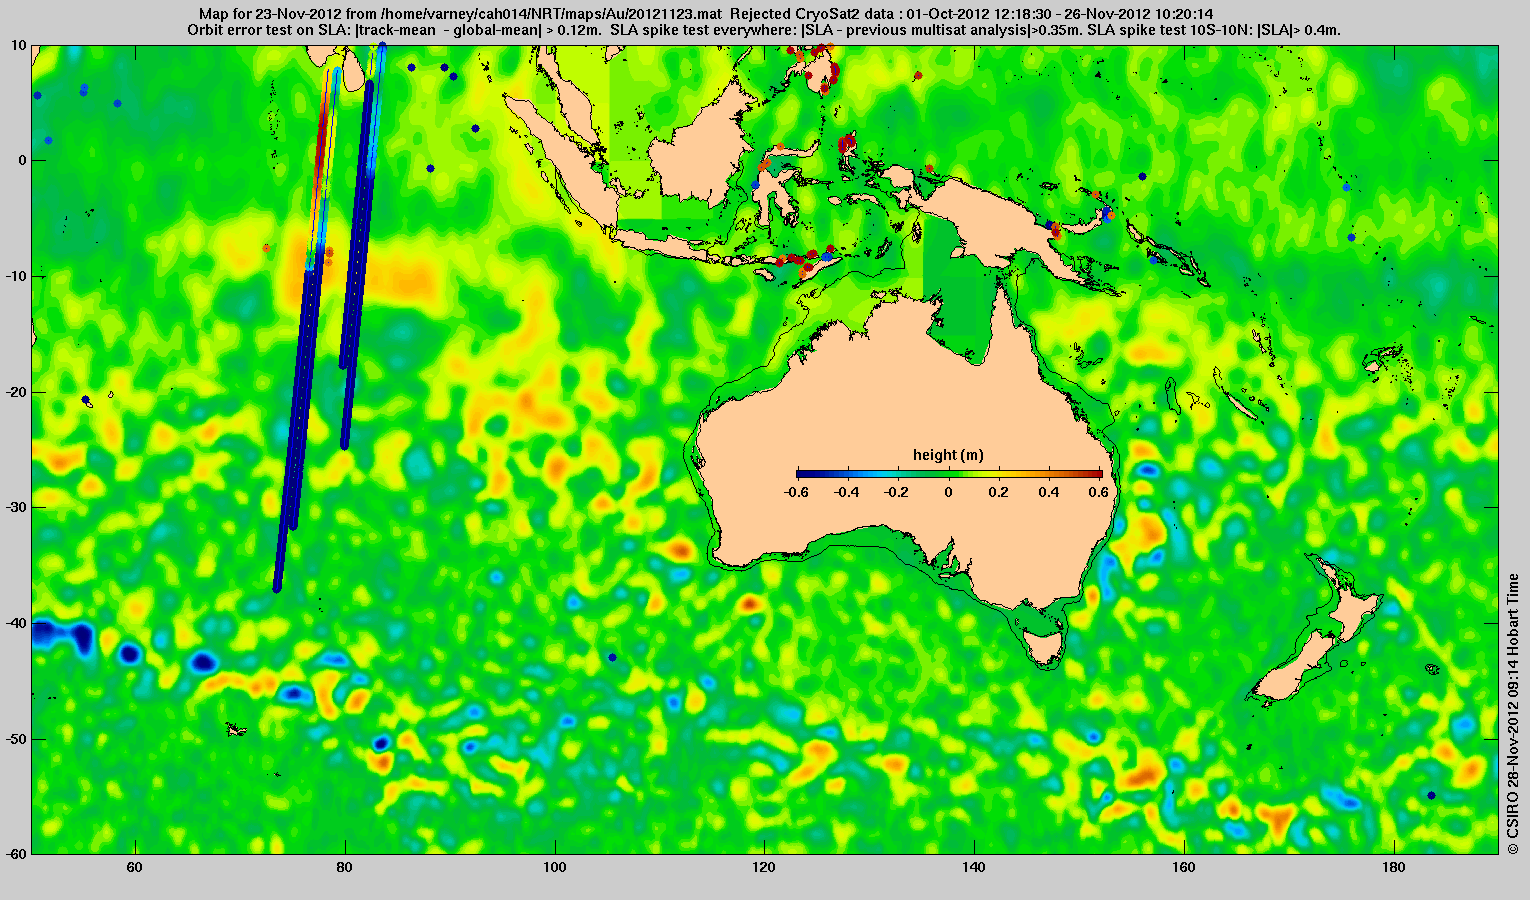The width and height of the screenshot is (1530, 900).
Task: Click the 'height (m)' colorbar title
Action: (948, 455)
